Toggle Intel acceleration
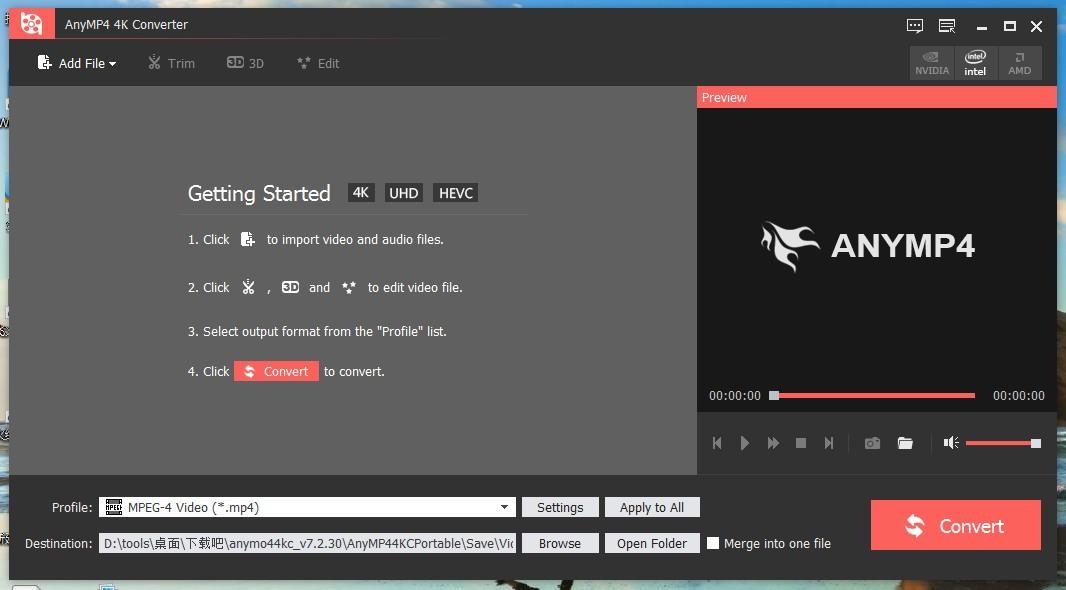 [x=975, y=63]
